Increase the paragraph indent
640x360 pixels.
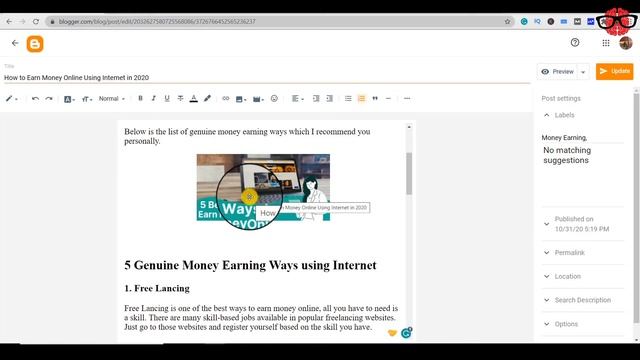pyautogui.click(x=329, y=98)
